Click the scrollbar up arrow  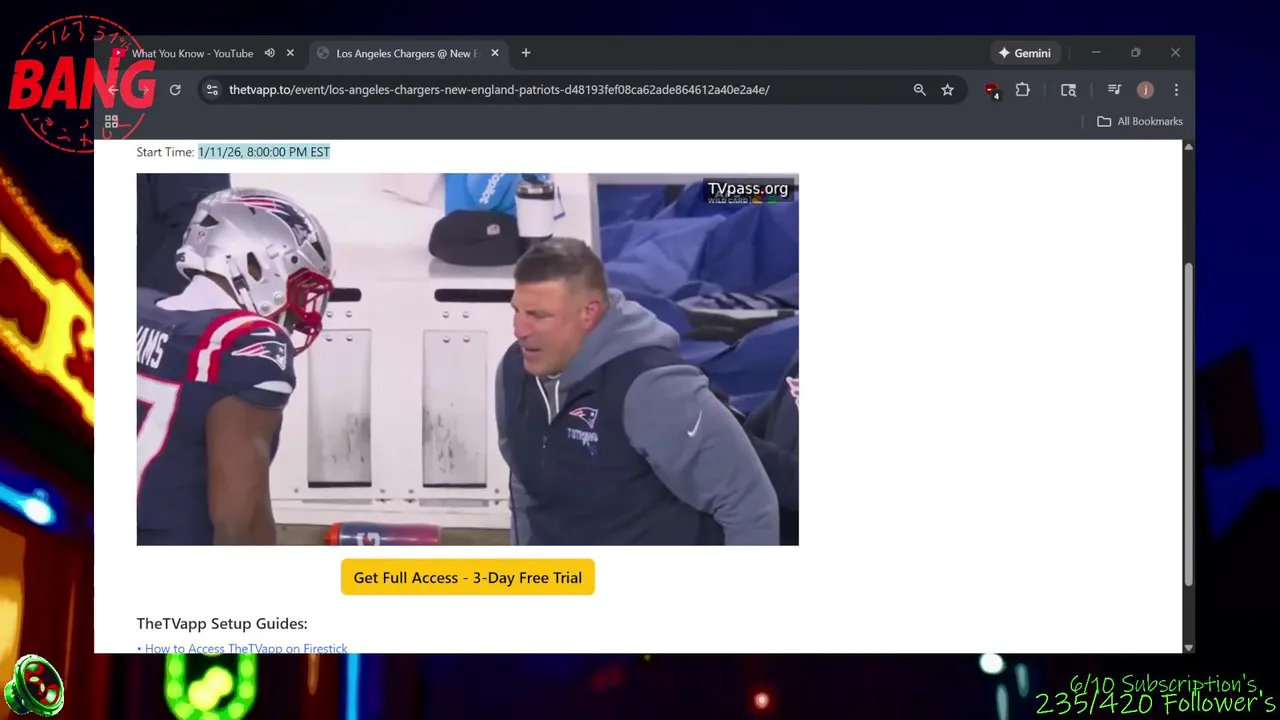[x=1188, y=147]
